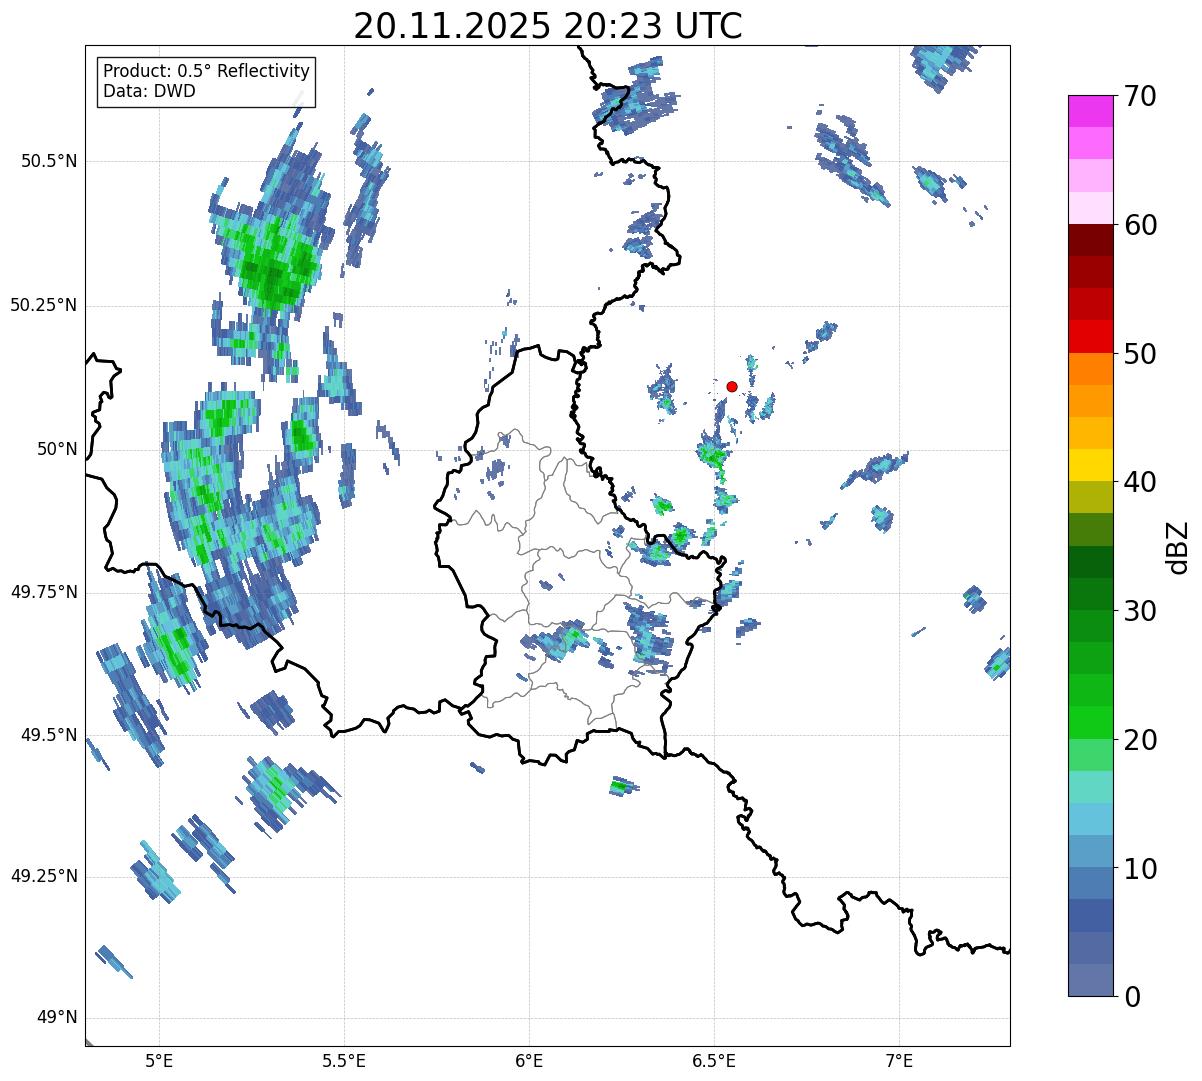Click the 6°E longitude label
This screenshot has width=1202, height=1081.
click(529, 1060)
